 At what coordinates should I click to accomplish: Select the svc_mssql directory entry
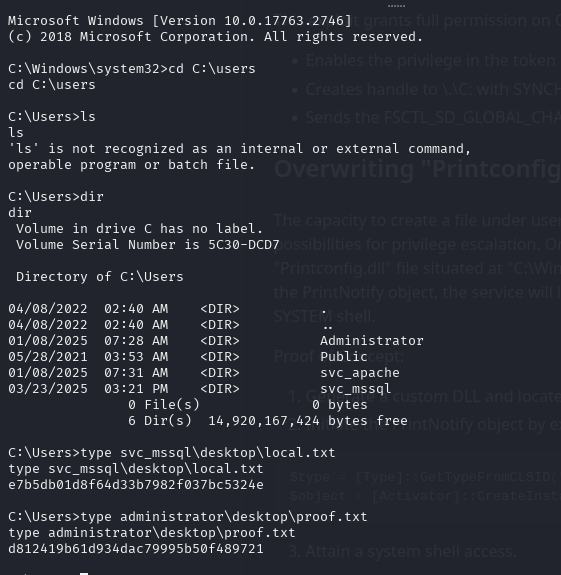coord(356,389)
